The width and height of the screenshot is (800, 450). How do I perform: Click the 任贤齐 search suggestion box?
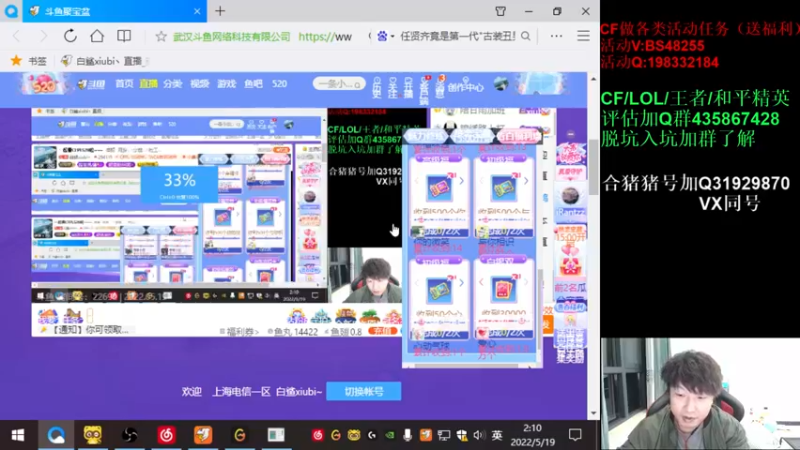[x=458, y=36]
